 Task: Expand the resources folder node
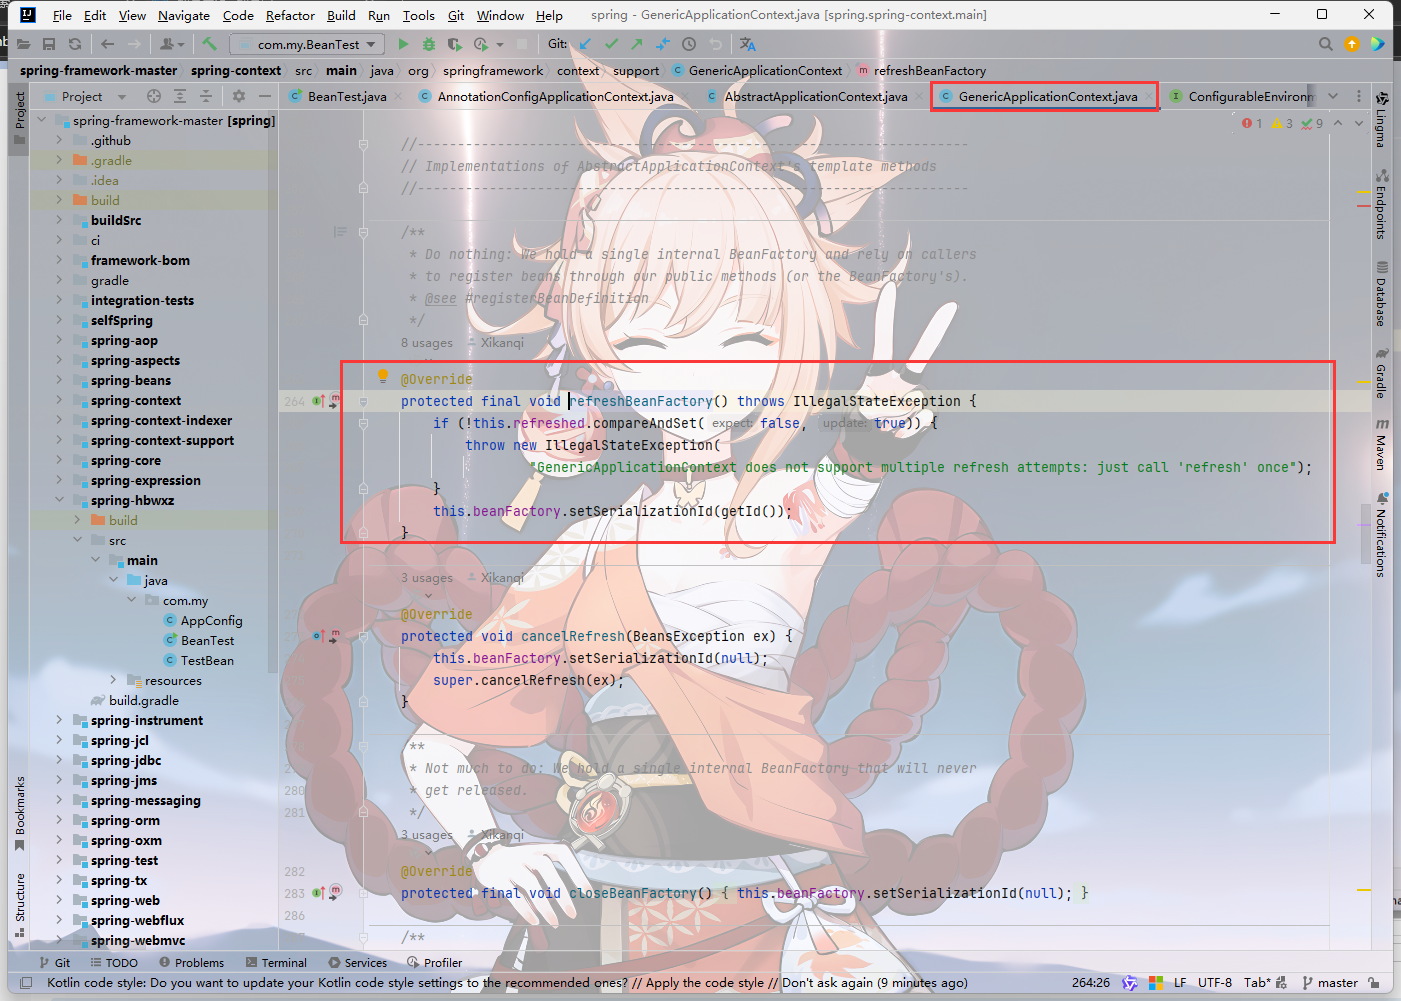point(113,680)
